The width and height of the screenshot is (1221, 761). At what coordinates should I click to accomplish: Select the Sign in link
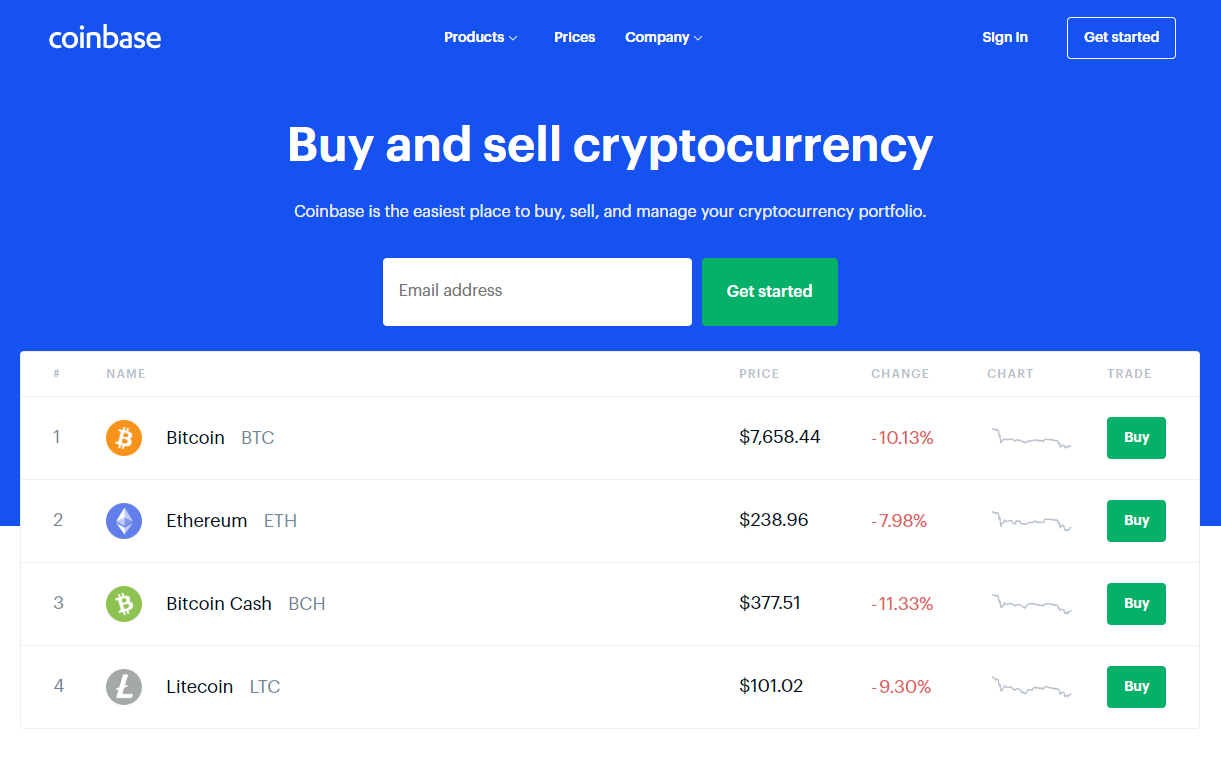point(1005,37)
